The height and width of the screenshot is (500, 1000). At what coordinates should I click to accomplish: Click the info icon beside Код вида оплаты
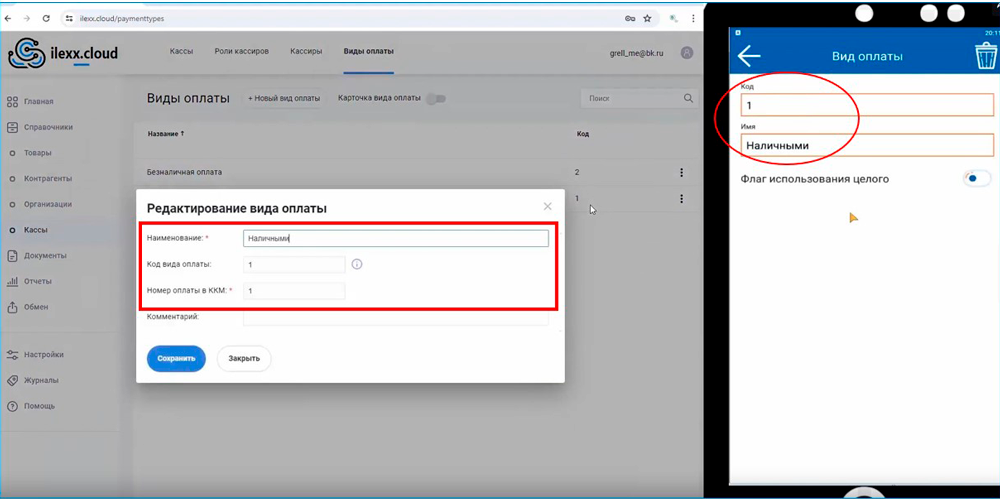(356, 265)
